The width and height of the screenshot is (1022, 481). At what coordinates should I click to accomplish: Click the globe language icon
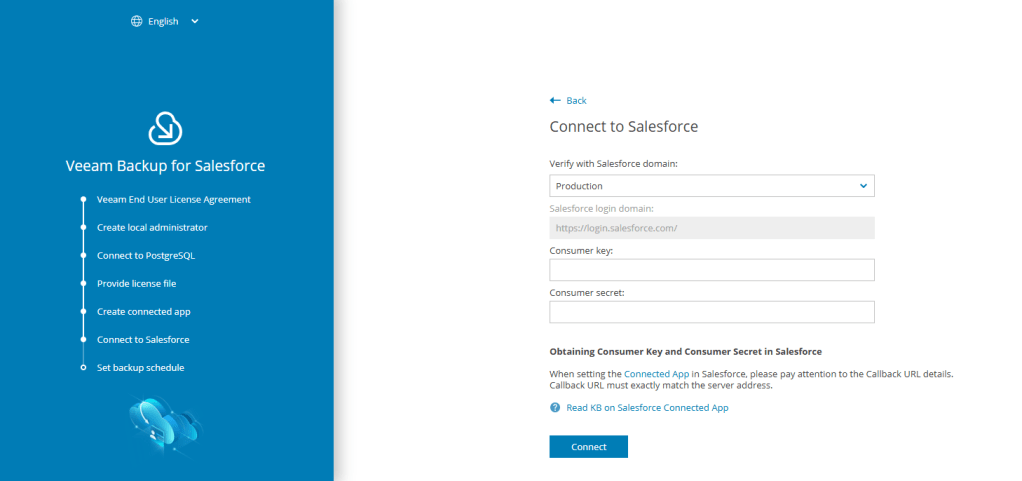(x=137, y=21)
